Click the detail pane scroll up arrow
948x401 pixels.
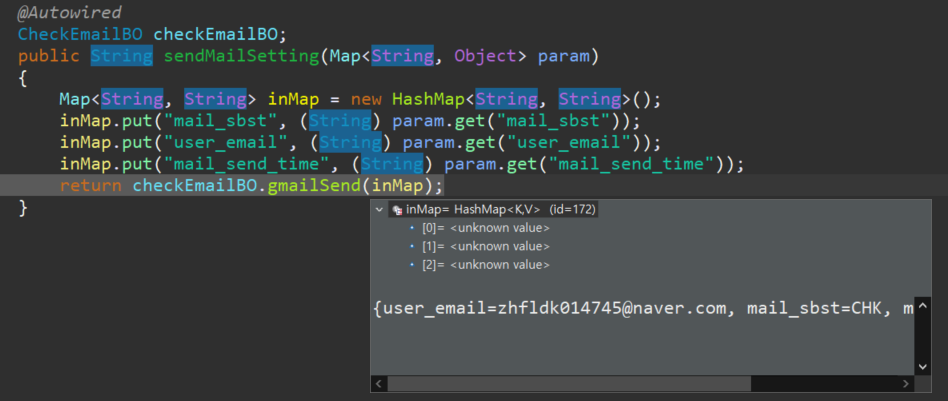pyautogui.click(x=923, y=306)
